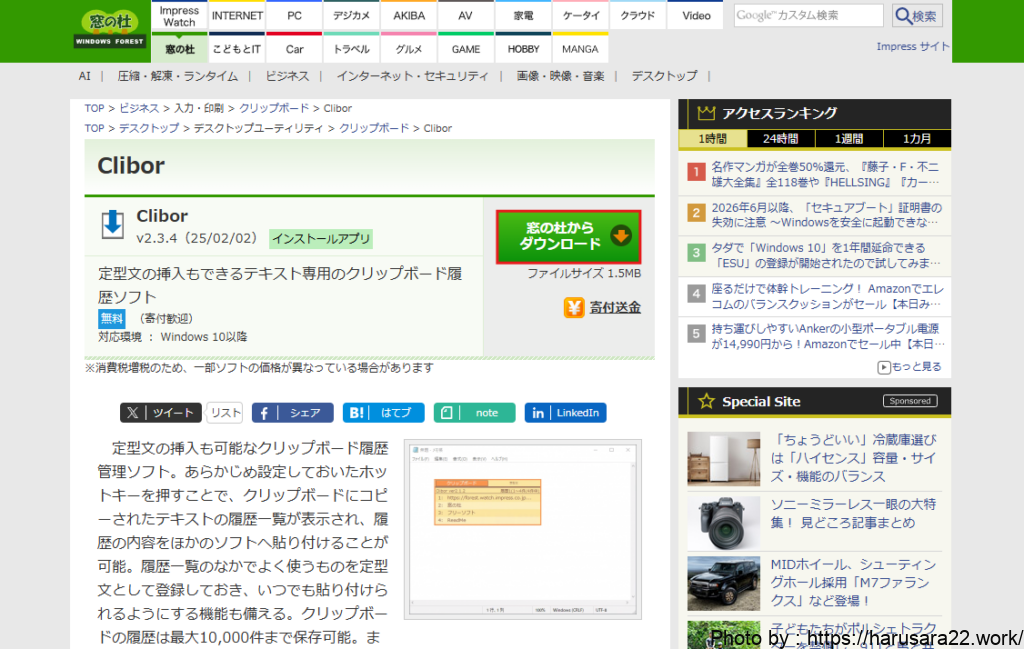This screenshot has height=649, width=1024.
Task: Open the refrigerator Special Site thumbnail
Action: point(723,459)
